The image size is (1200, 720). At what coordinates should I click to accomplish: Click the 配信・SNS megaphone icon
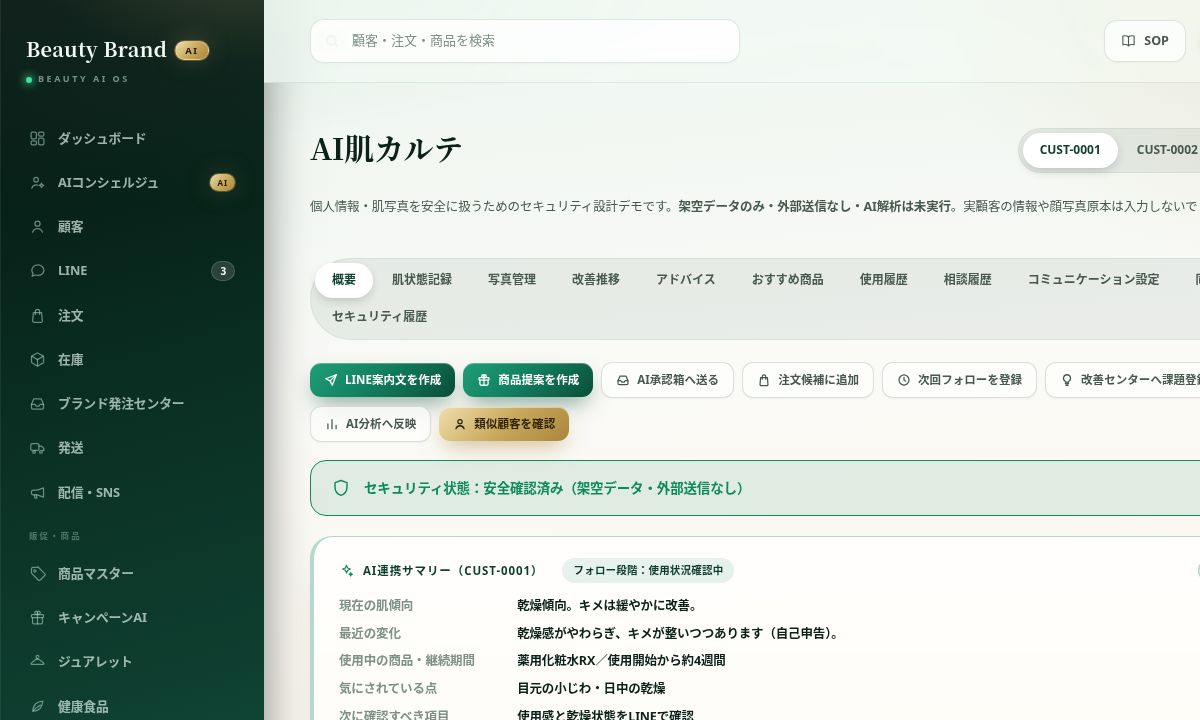pyautogui.click(x=38, y=493)
